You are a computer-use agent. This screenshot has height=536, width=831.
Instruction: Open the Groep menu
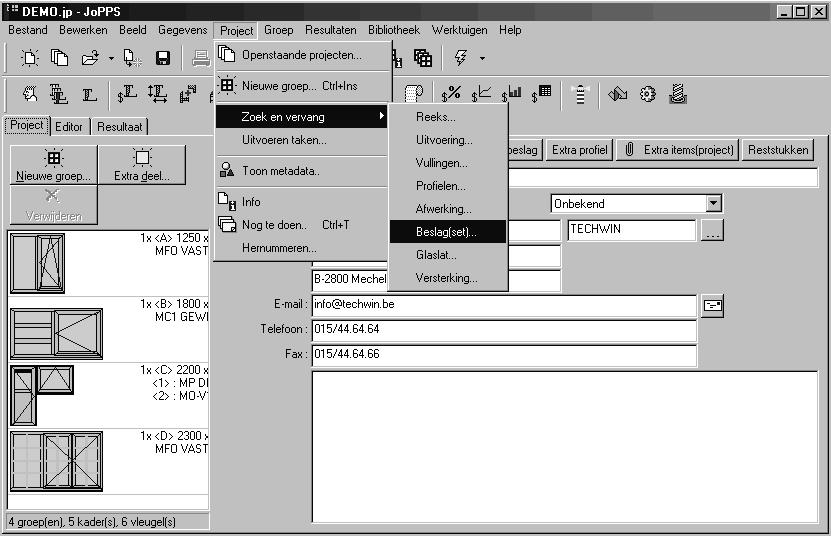[x=278, y=30]
